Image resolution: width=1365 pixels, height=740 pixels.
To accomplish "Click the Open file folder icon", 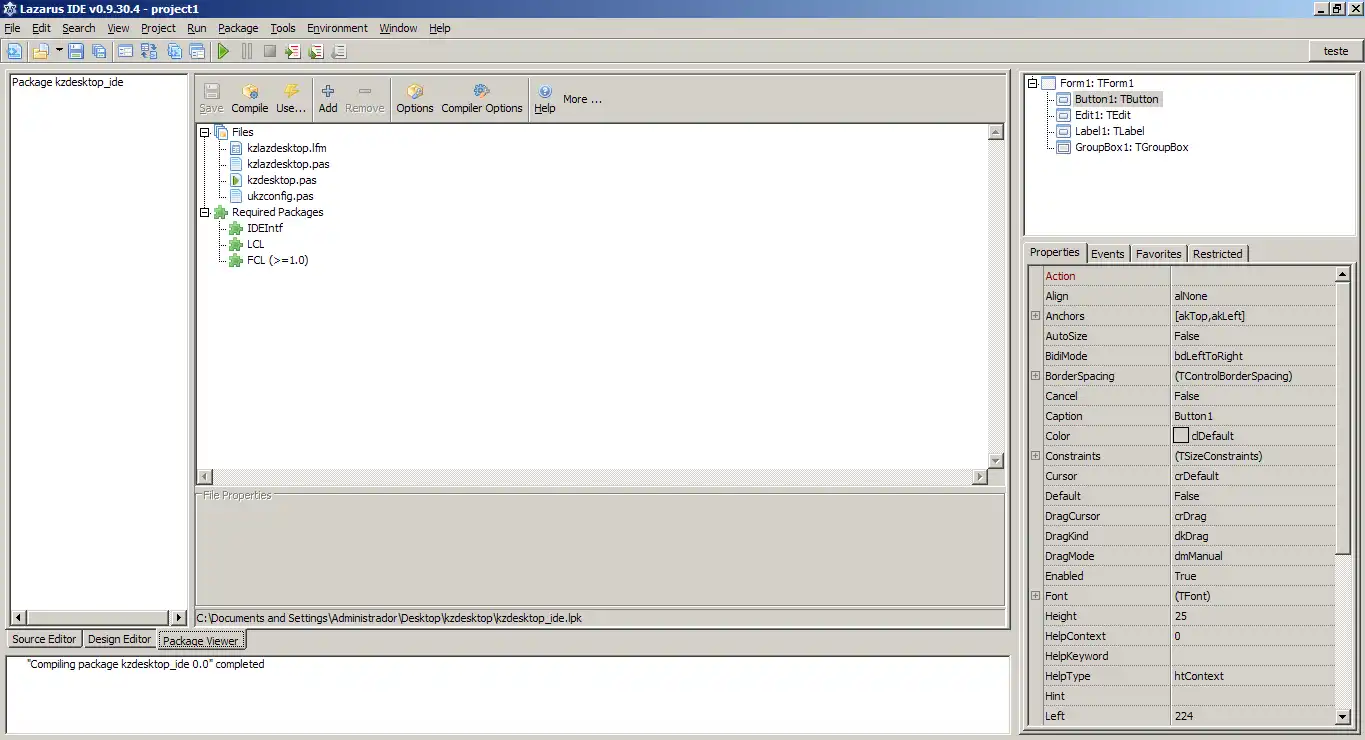I will (40, 51).
